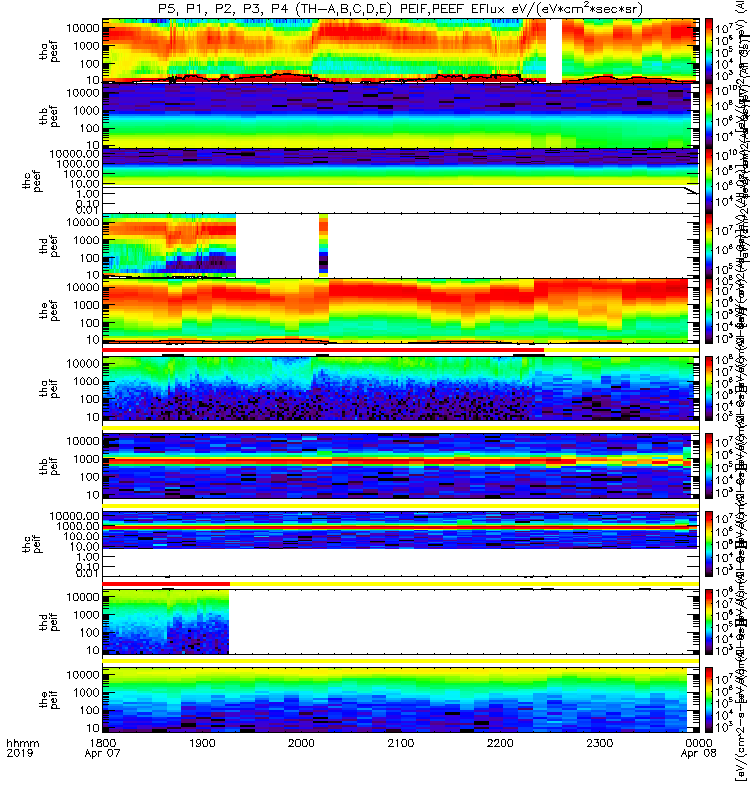Click the color bar beside the thd peef panel

click(709, 245)
